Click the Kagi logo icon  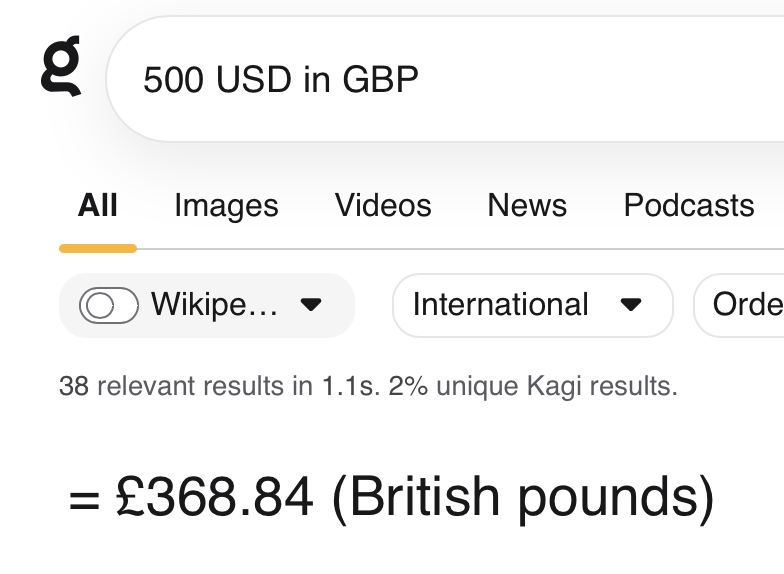coord(60,68)
